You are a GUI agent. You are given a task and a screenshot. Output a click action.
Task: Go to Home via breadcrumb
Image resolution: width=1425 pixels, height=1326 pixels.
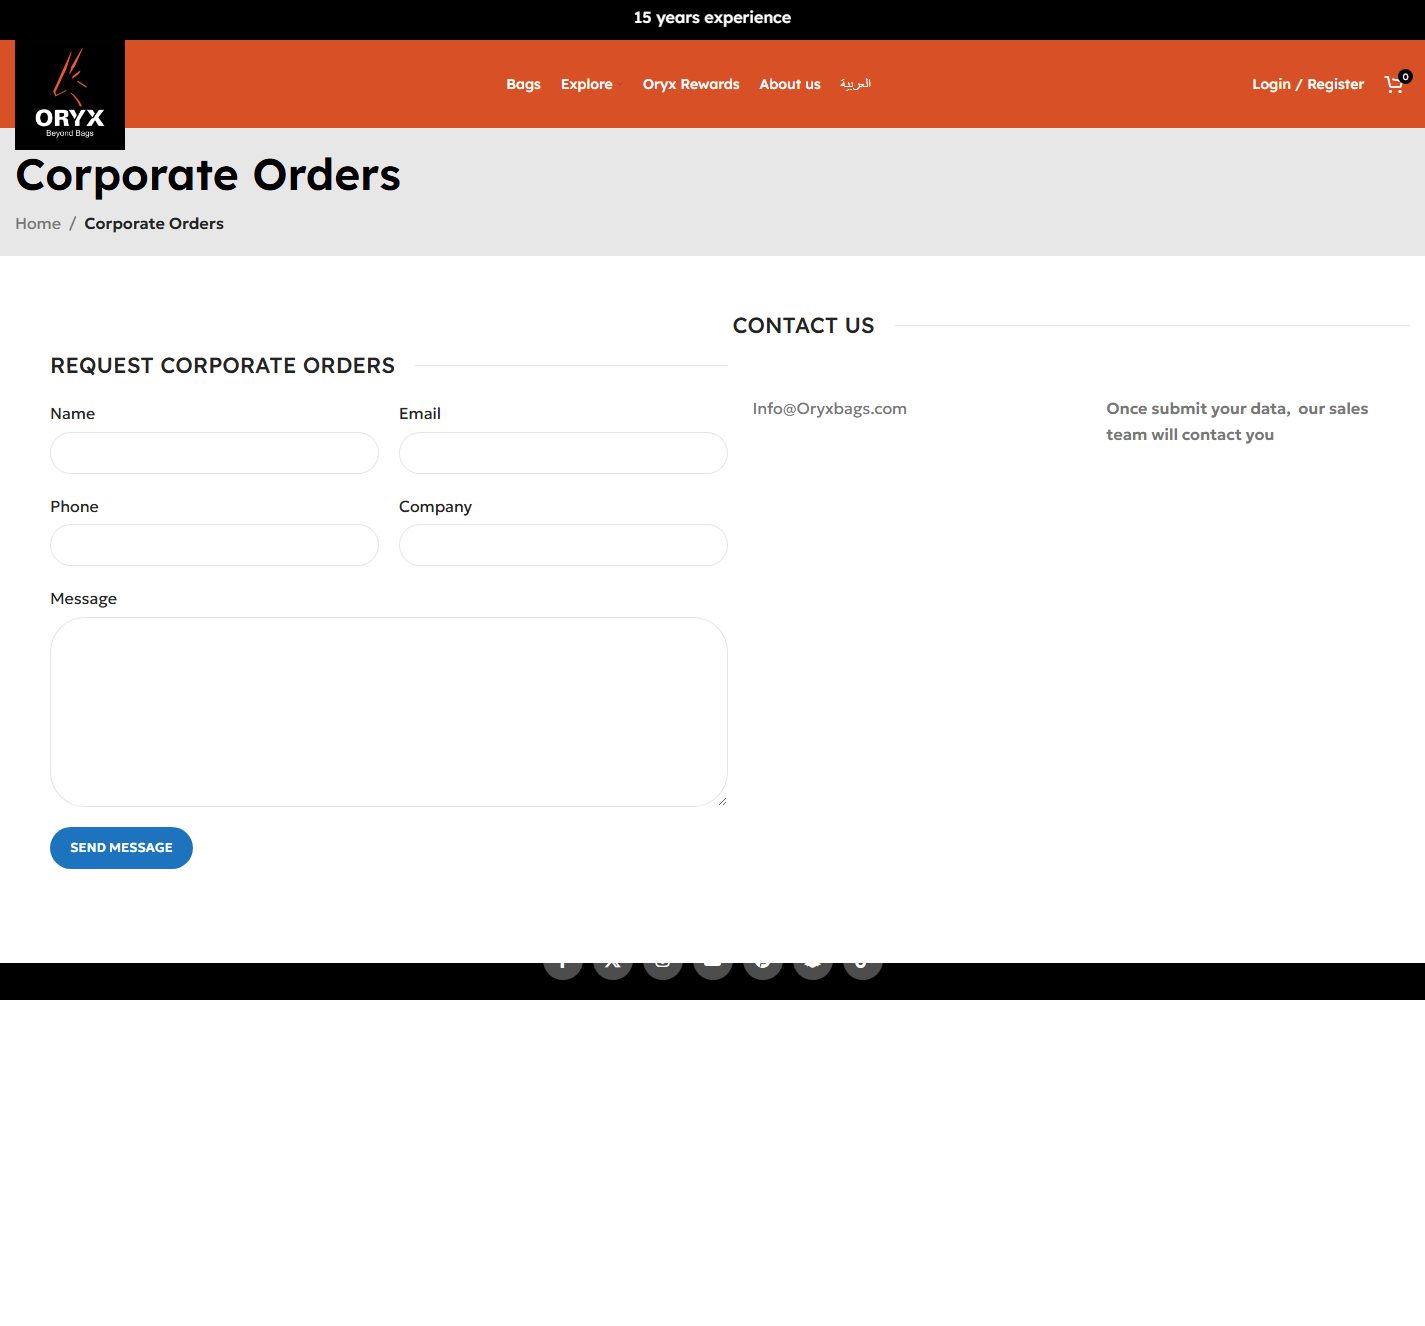point(38,223)
